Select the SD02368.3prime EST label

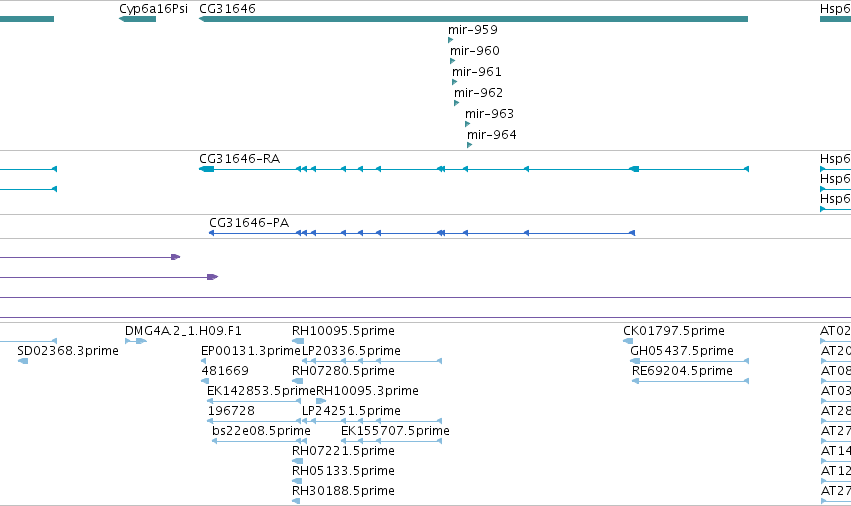tap(68, 351)
